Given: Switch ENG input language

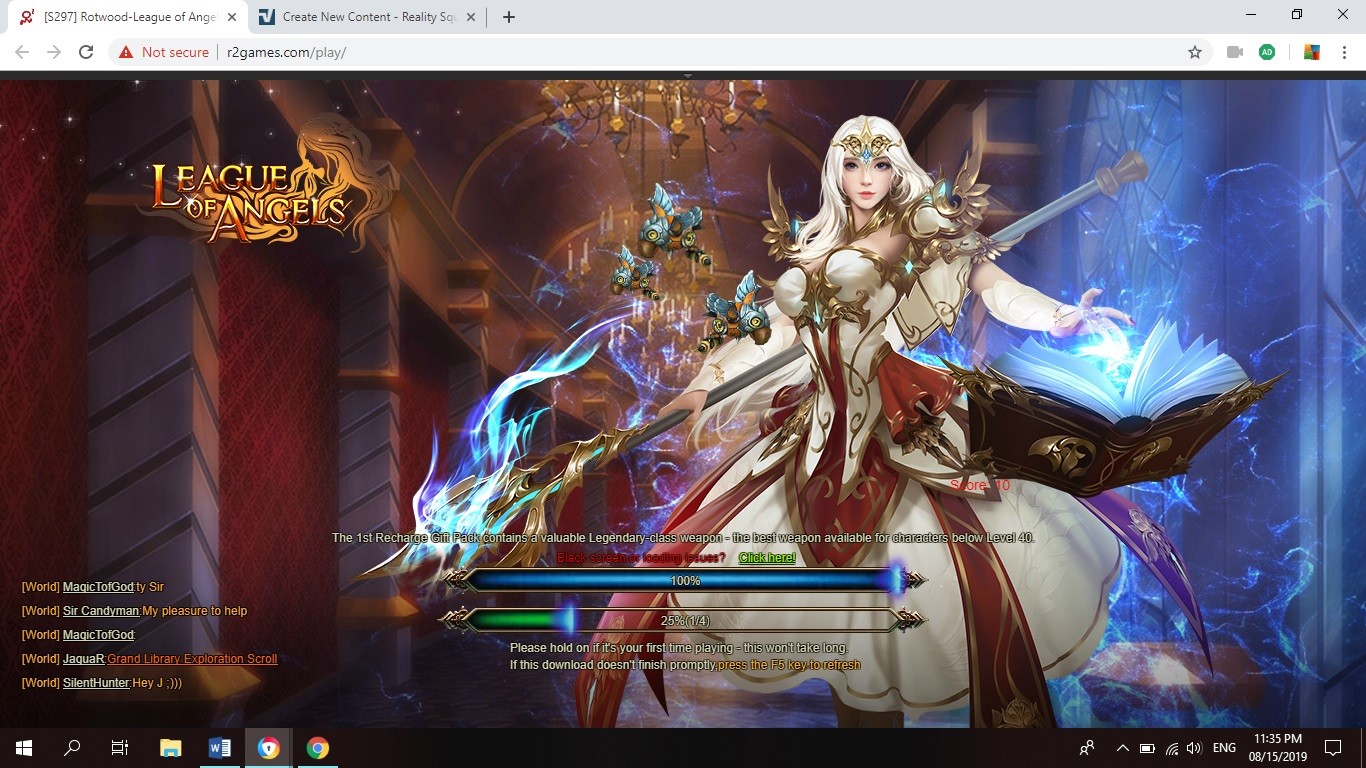Looking at the screenshot, I should pyautogui.click(x=1224, y=748).
